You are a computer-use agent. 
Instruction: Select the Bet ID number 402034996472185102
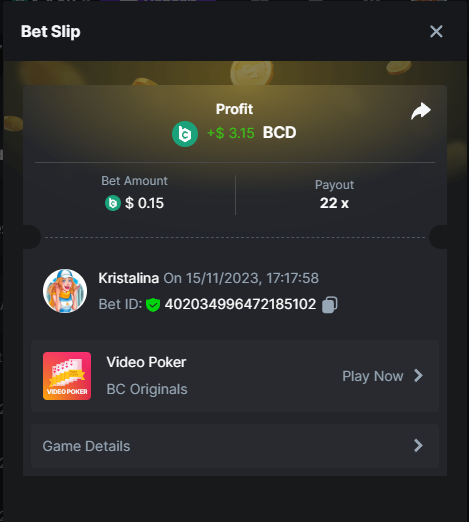240,304
